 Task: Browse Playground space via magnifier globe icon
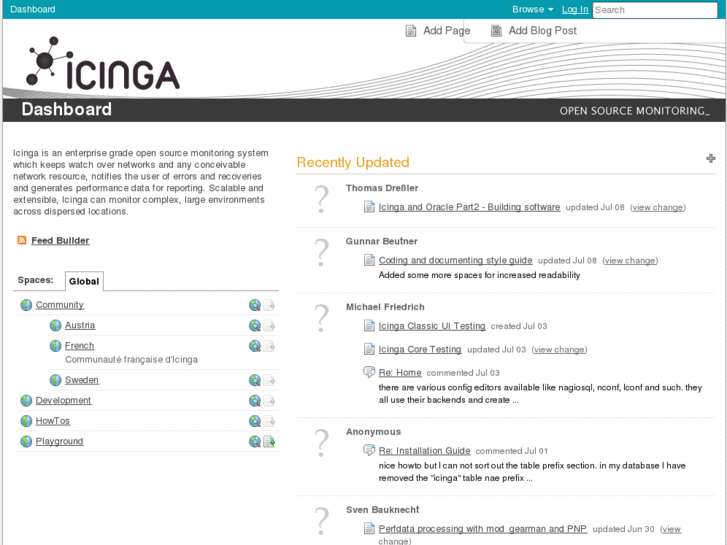(x=255, y=441)
